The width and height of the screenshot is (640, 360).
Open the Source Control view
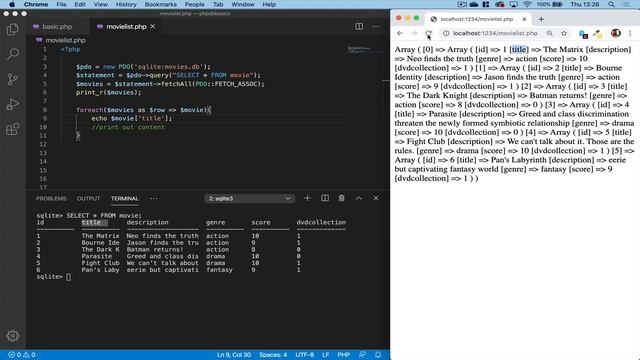[13, 79]
